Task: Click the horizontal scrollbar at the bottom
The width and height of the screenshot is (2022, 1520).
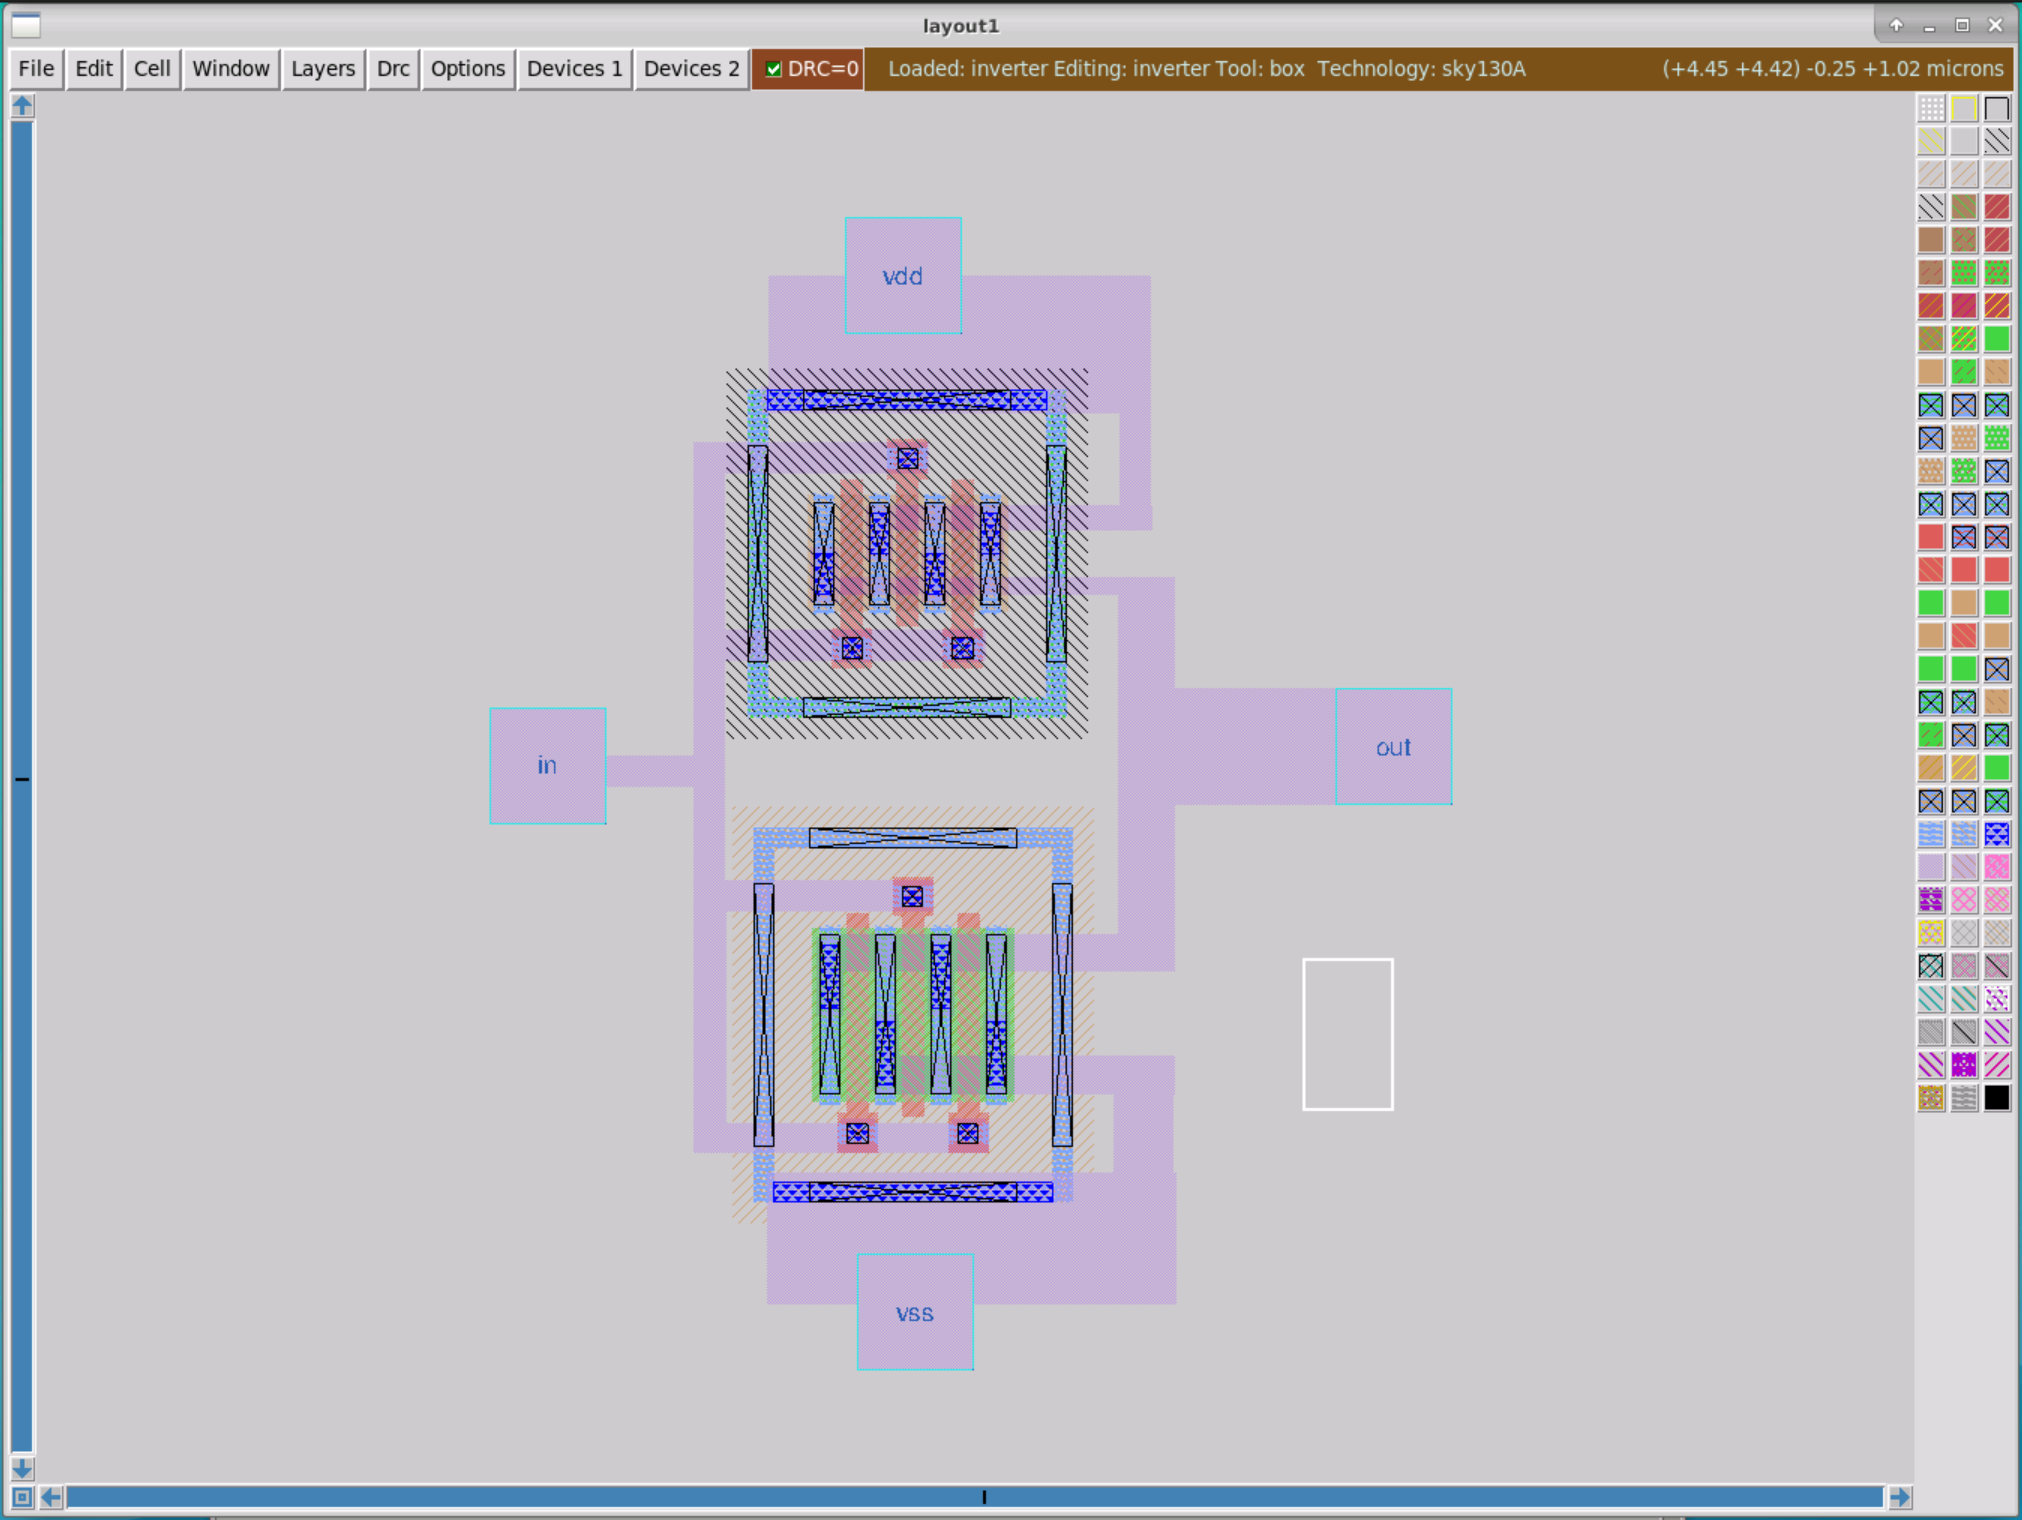Action: (x=974, y=1497)
